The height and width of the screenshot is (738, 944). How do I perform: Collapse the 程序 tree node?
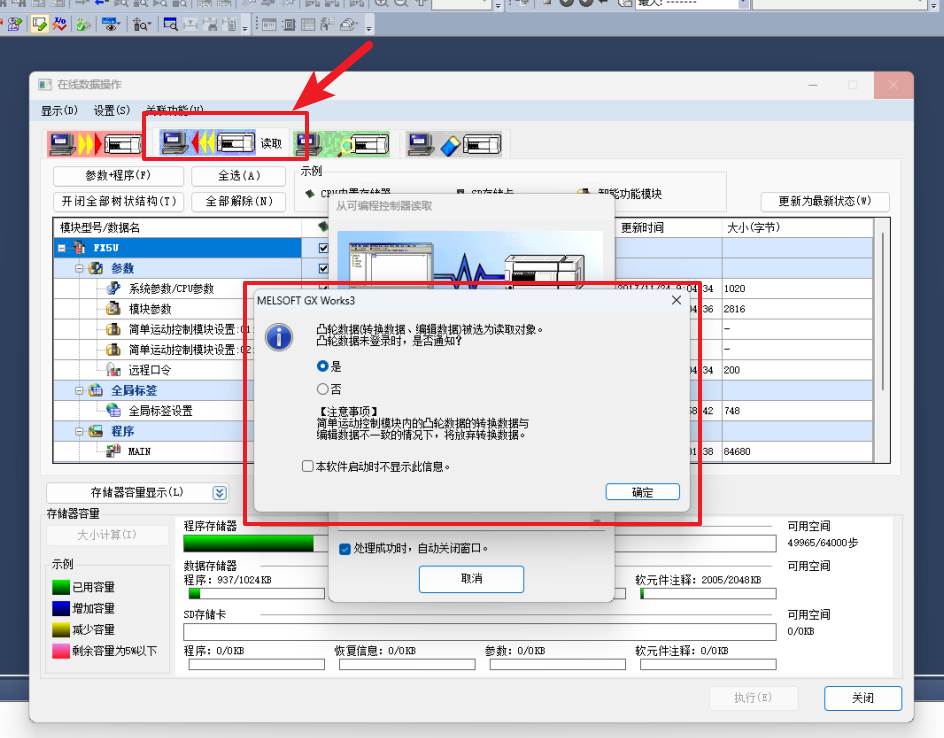coord(79,431)
